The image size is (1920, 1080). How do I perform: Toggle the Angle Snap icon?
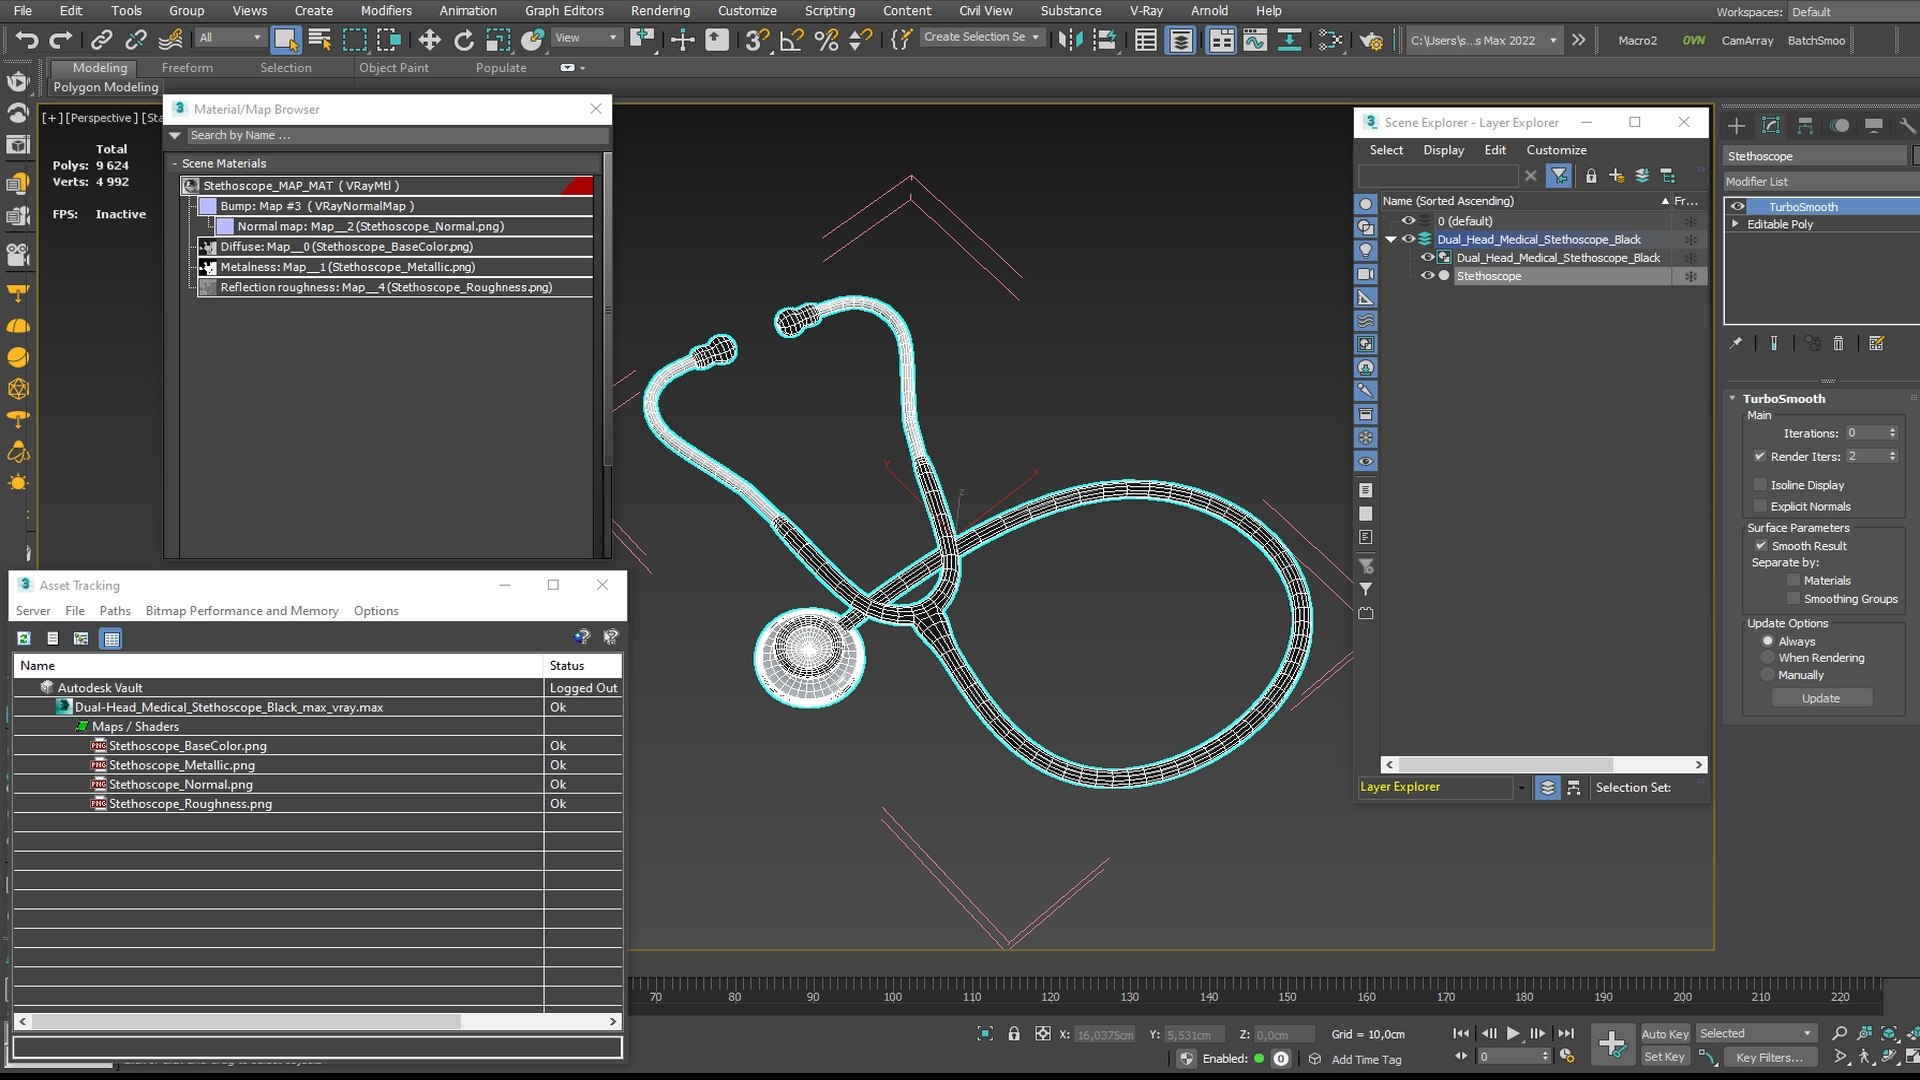(x=791, y=40)
